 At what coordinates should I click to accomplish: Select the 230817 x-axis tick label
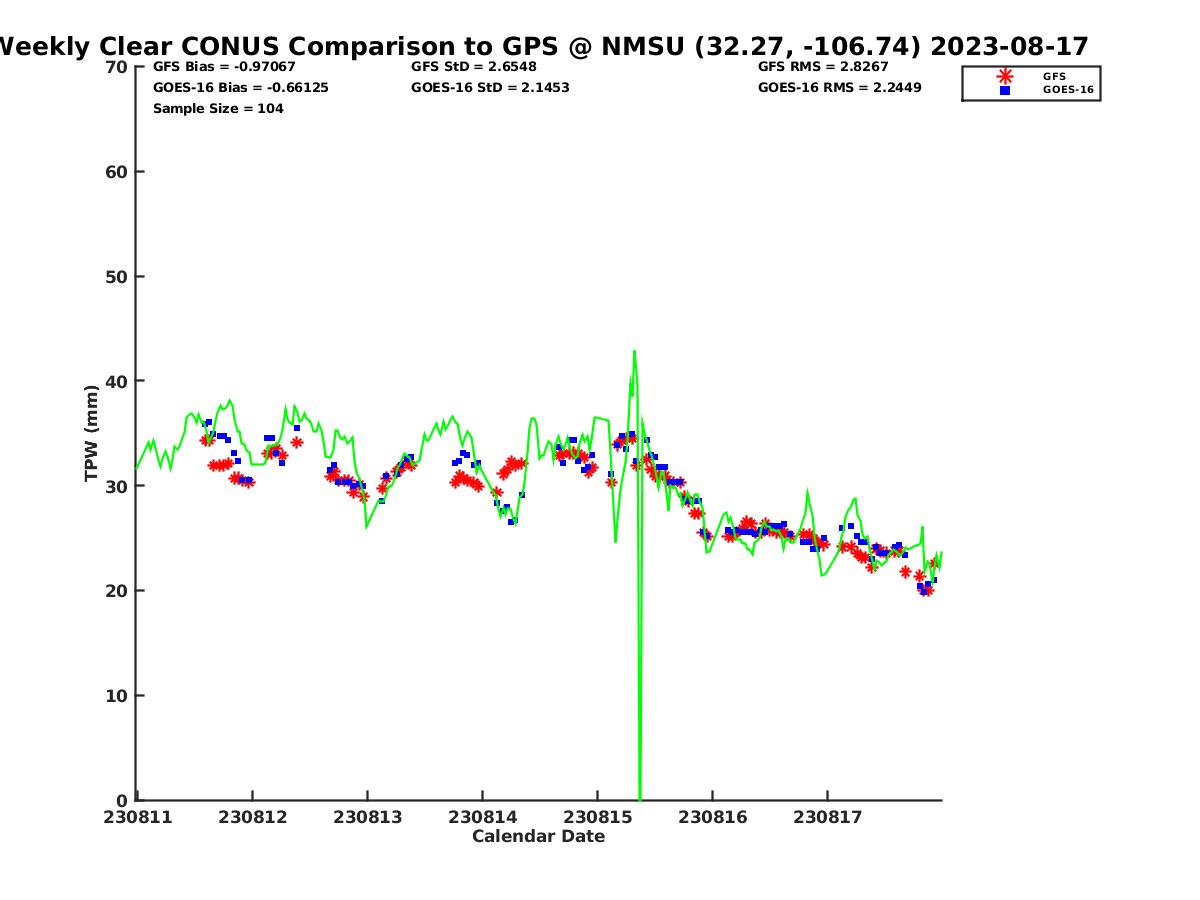[827, 817]
